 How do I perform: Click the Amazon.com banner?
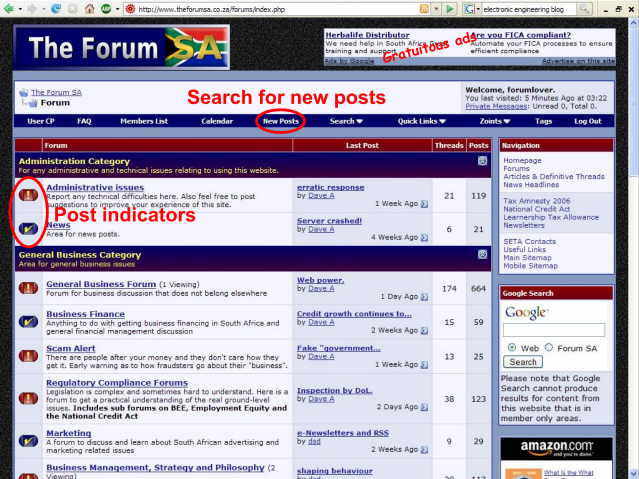tap(556, 448)
